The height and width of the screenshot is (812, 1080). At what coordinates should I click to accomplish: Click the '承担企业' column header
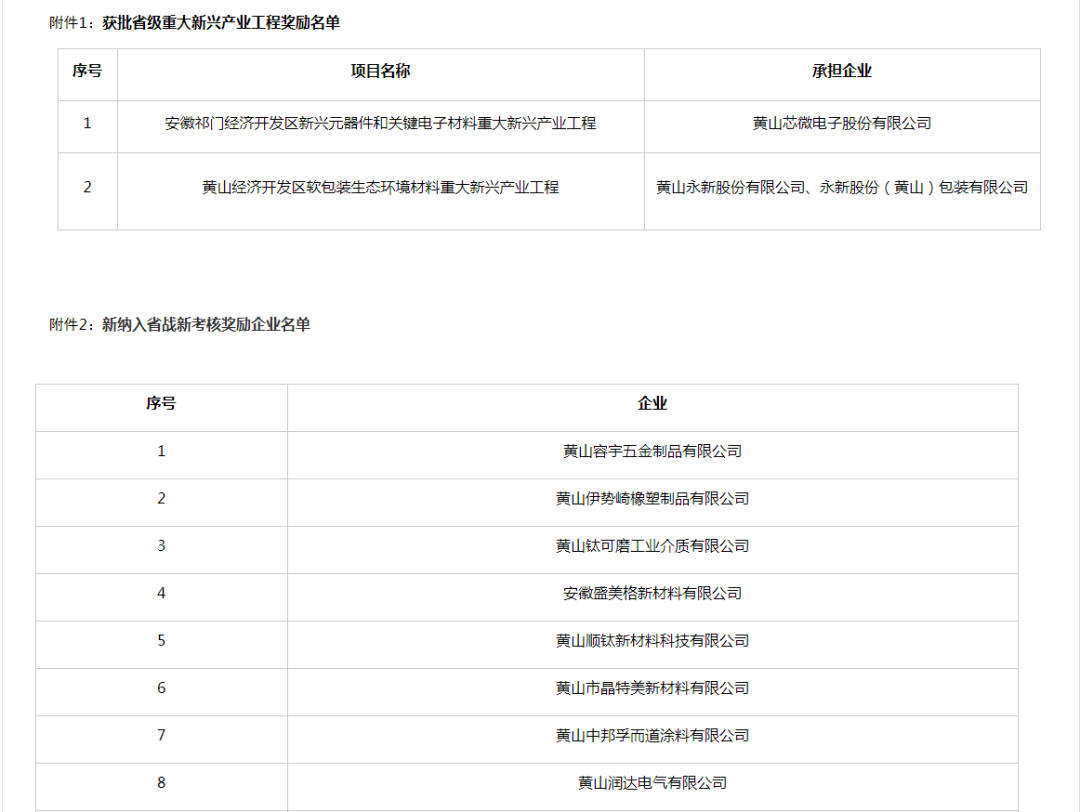pyautogui.click(x=842, y=71)
